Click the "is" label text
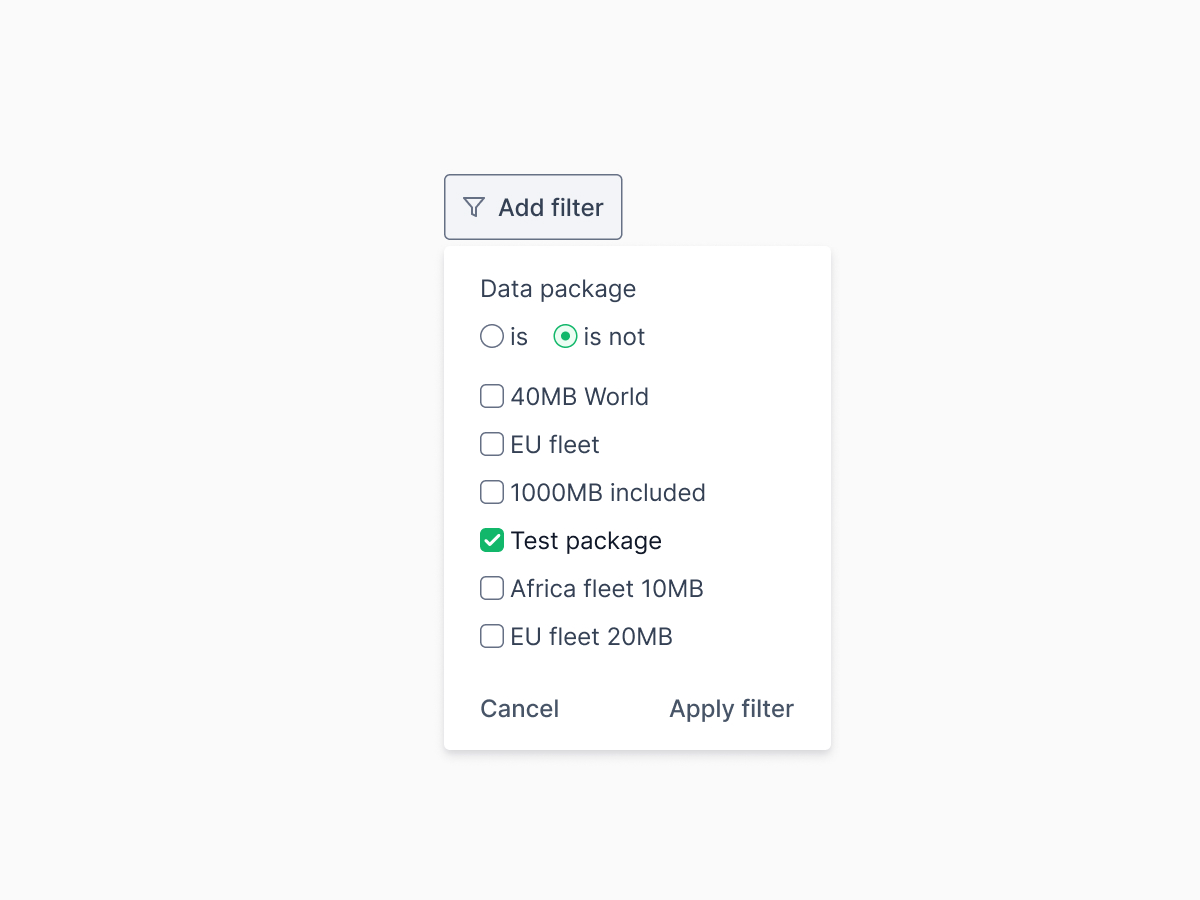The width and height of the screenshot is (1200, 900). click(x=519, y=337)
